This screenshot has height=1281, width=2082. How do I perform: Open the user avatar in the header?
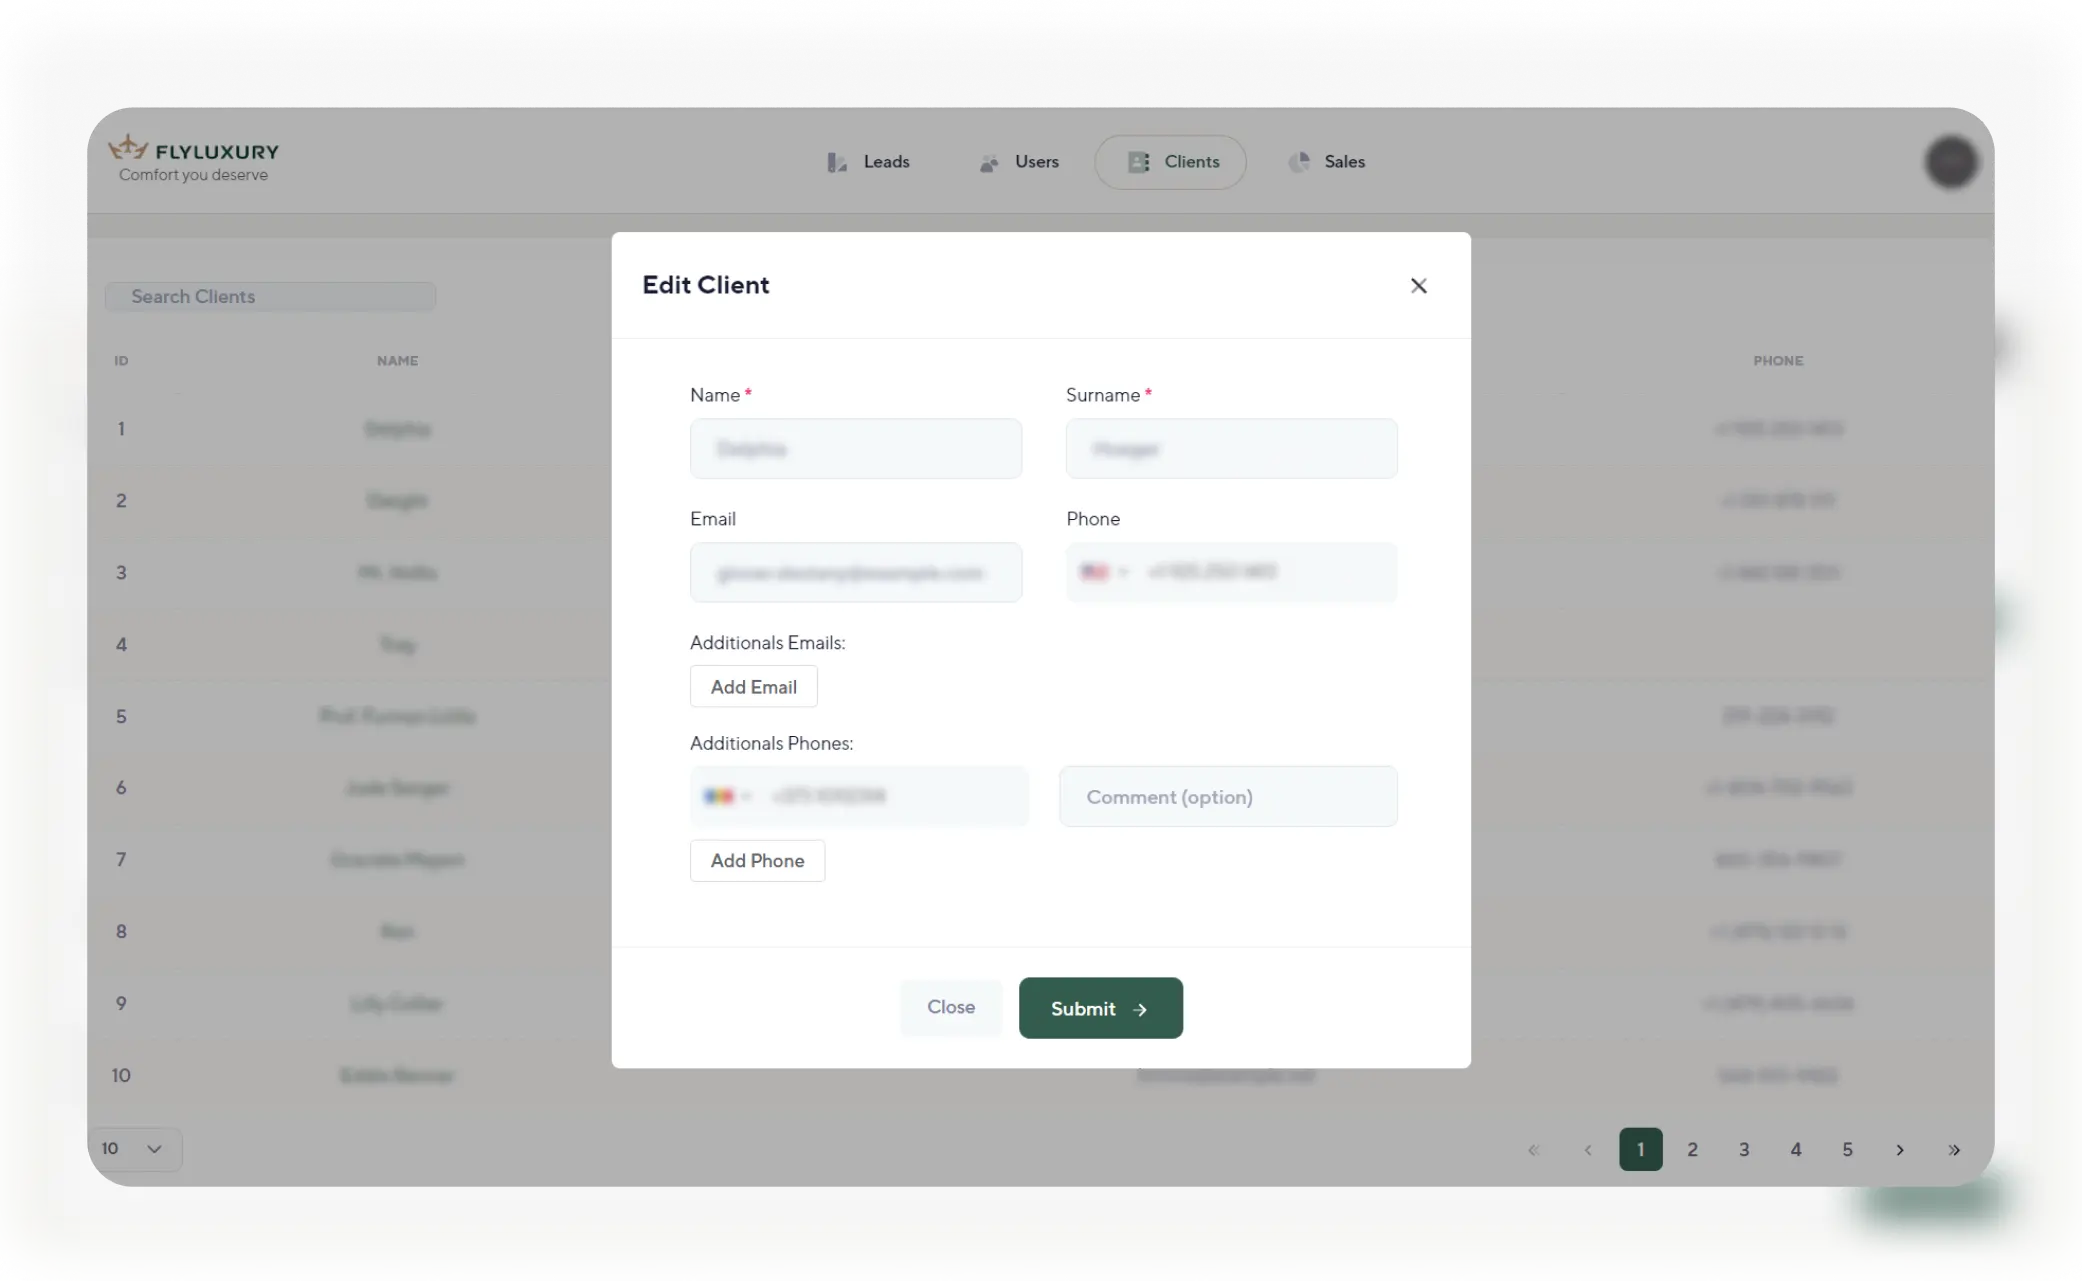click(1950, 162)
